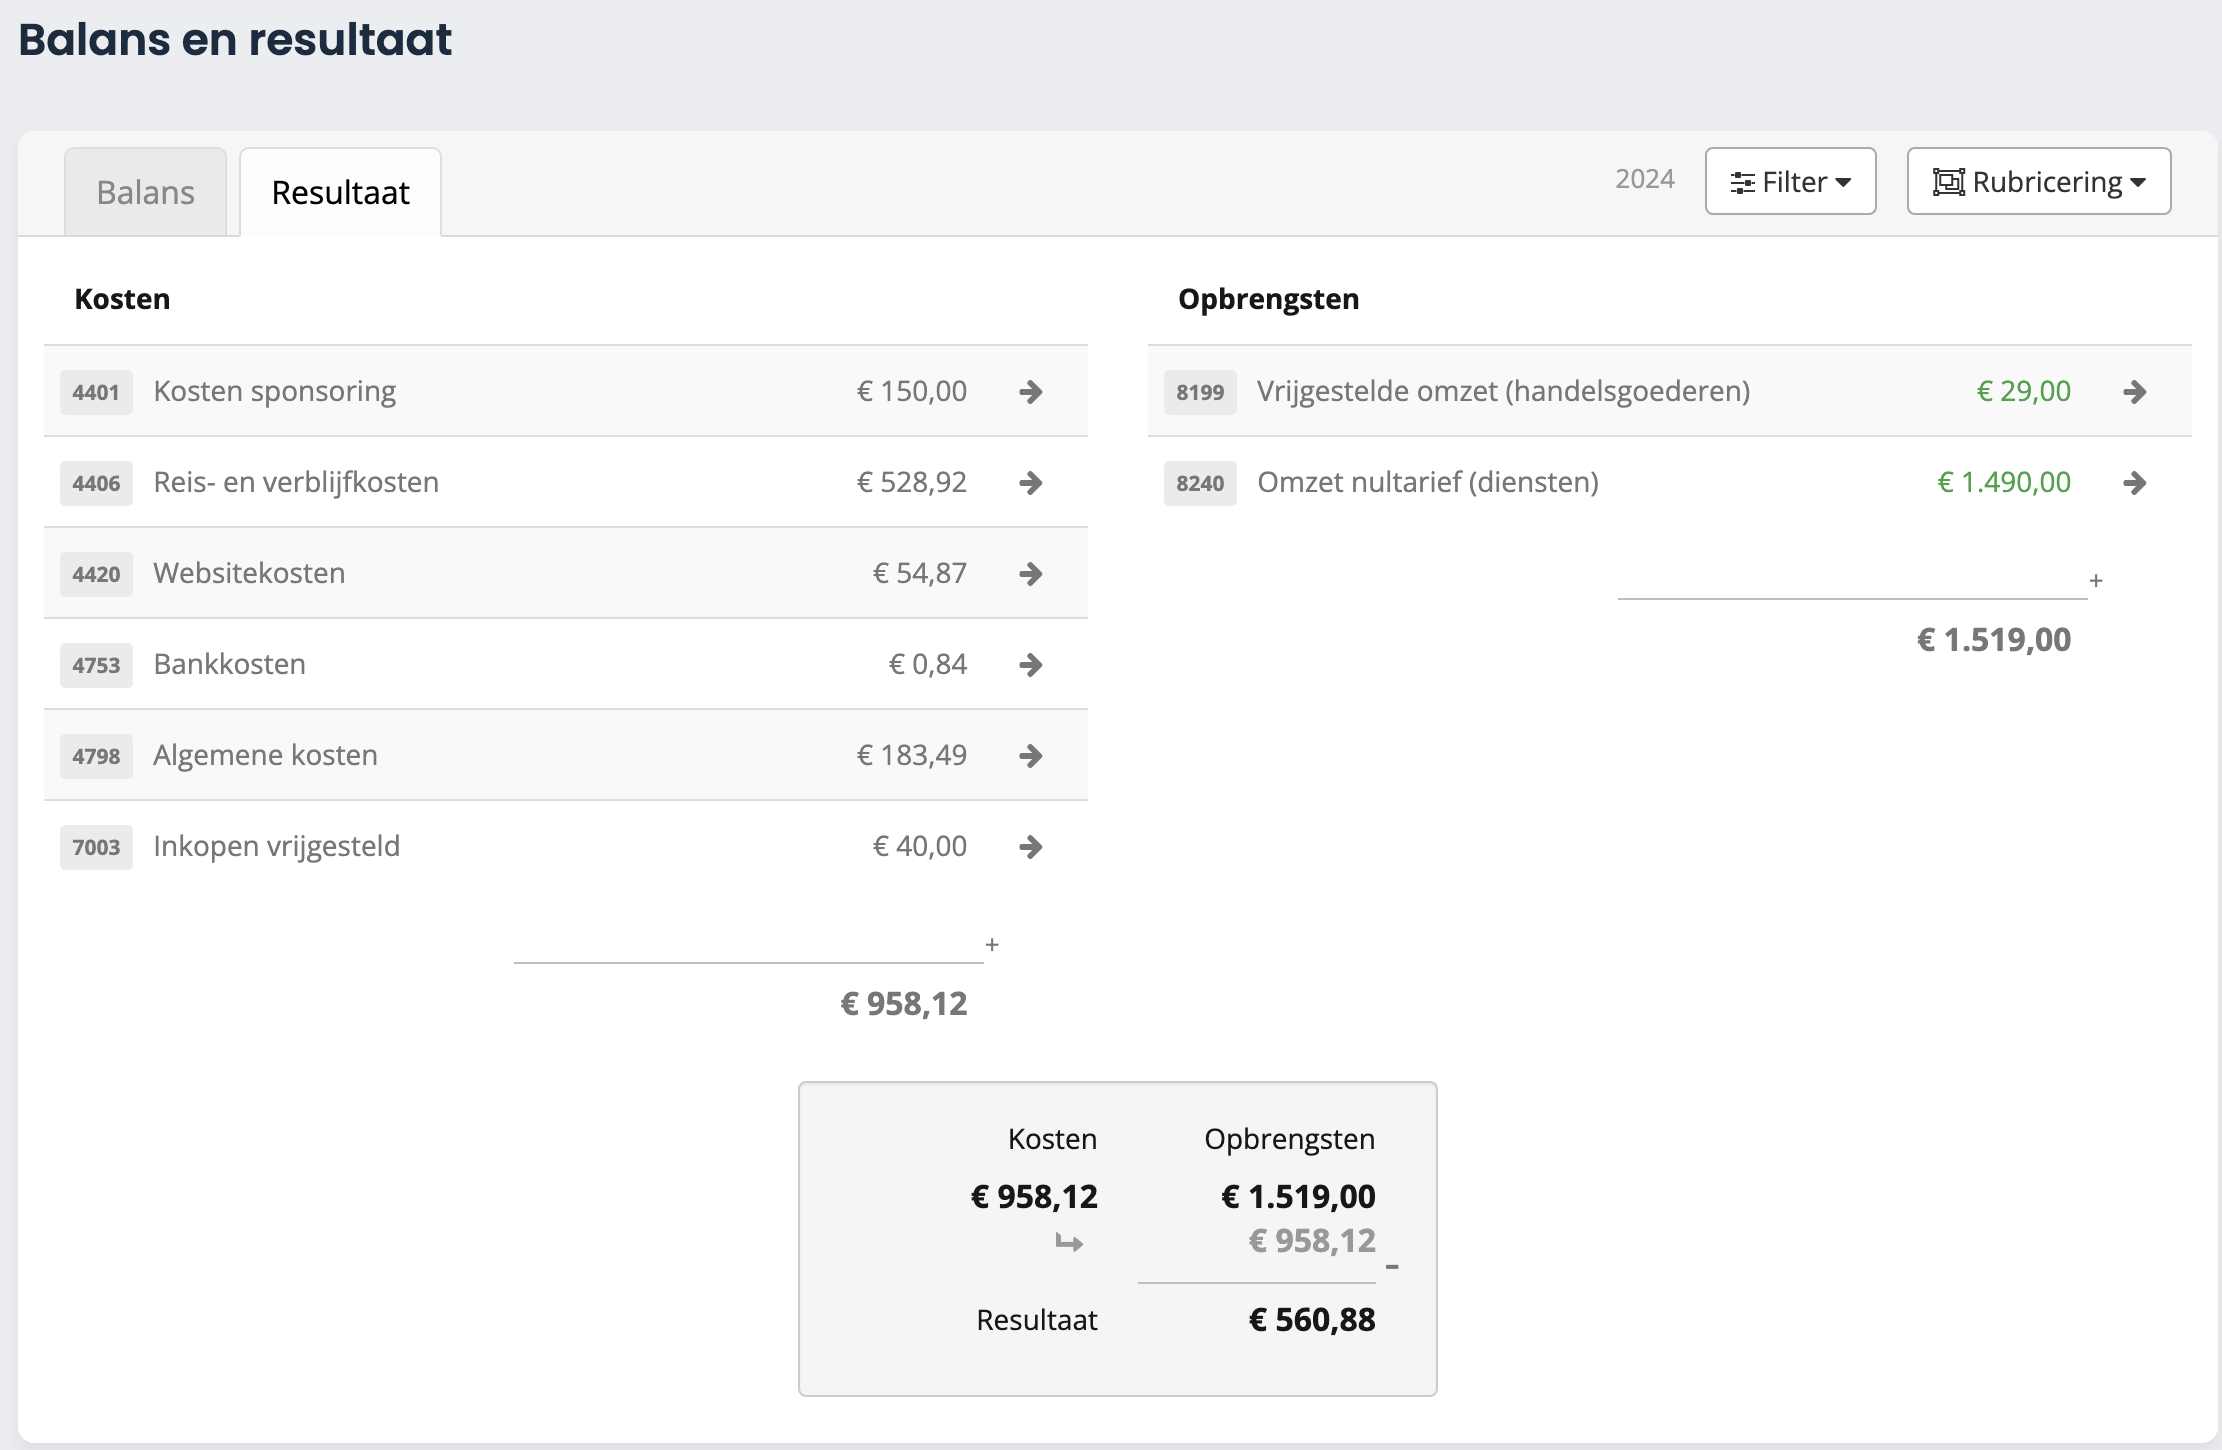Click ledger code 4420 badge

tap(96, 574)
